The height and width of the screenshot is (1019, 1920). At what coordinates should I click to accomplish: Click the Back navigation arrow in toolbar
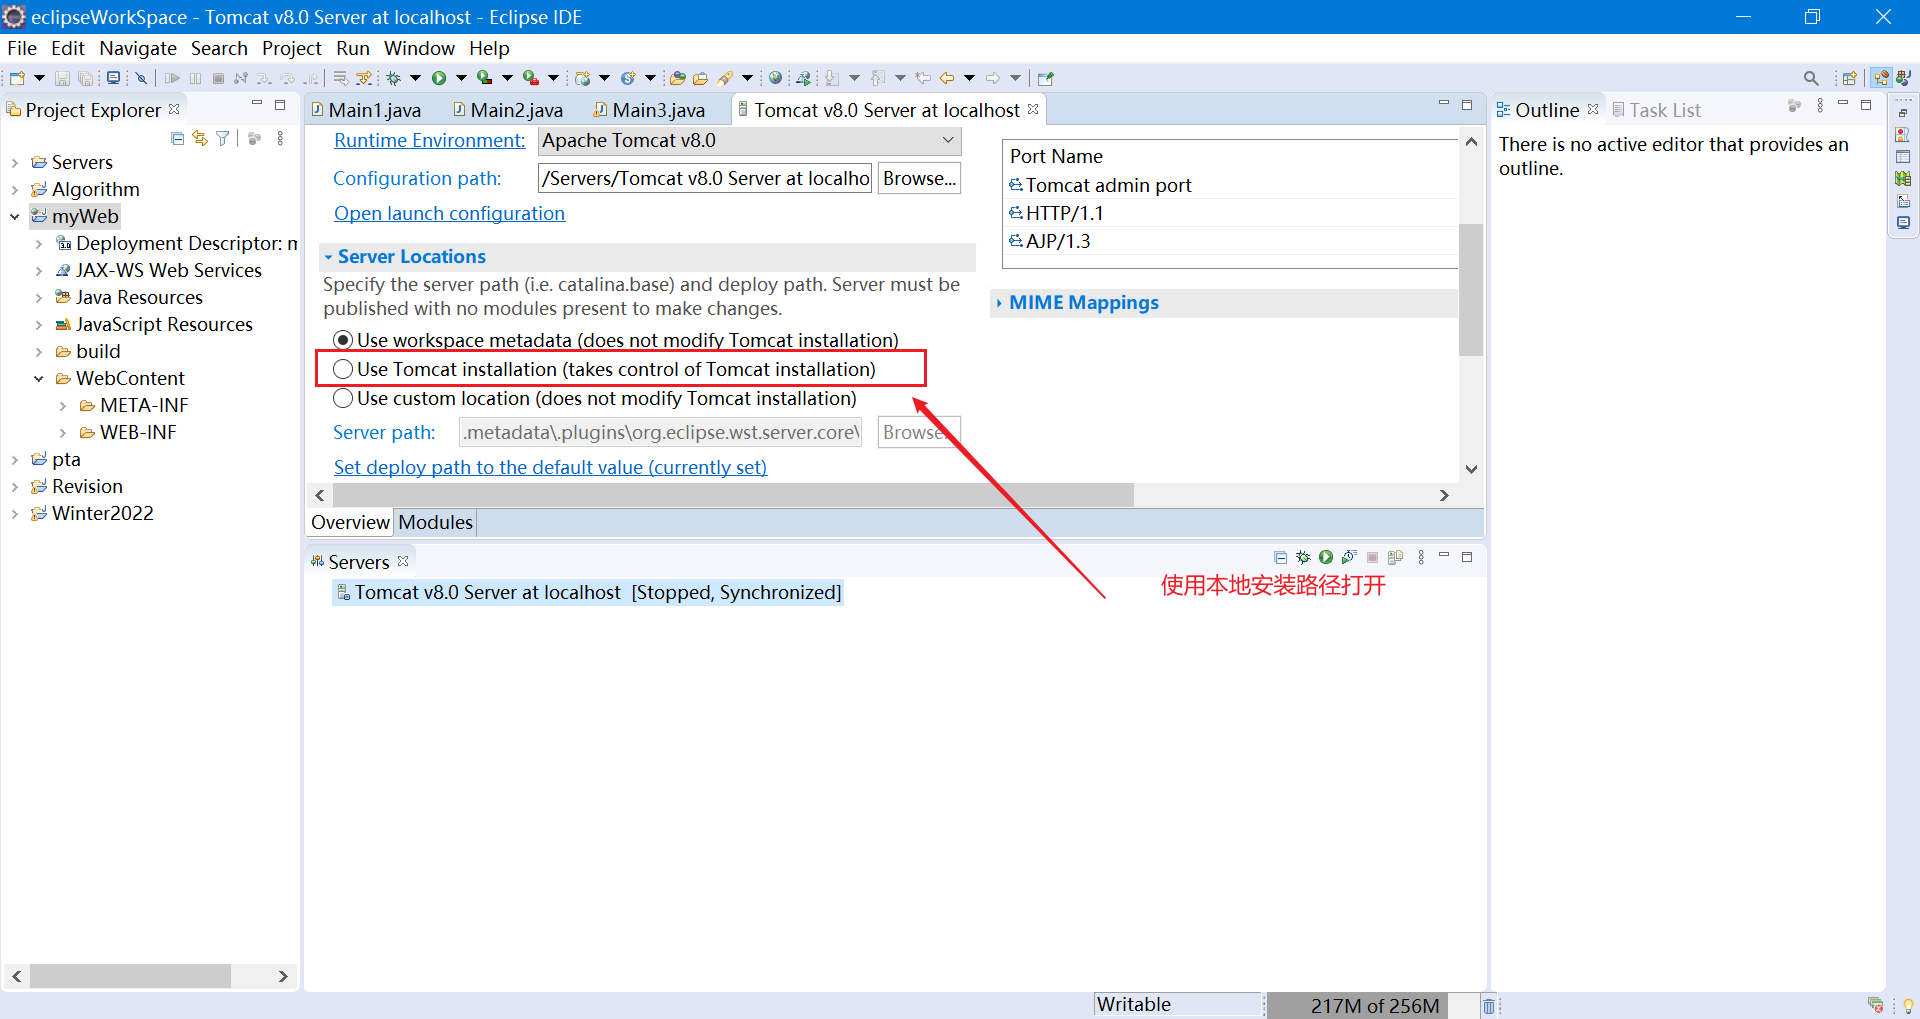pyautogui.click(x=946, y=78)
